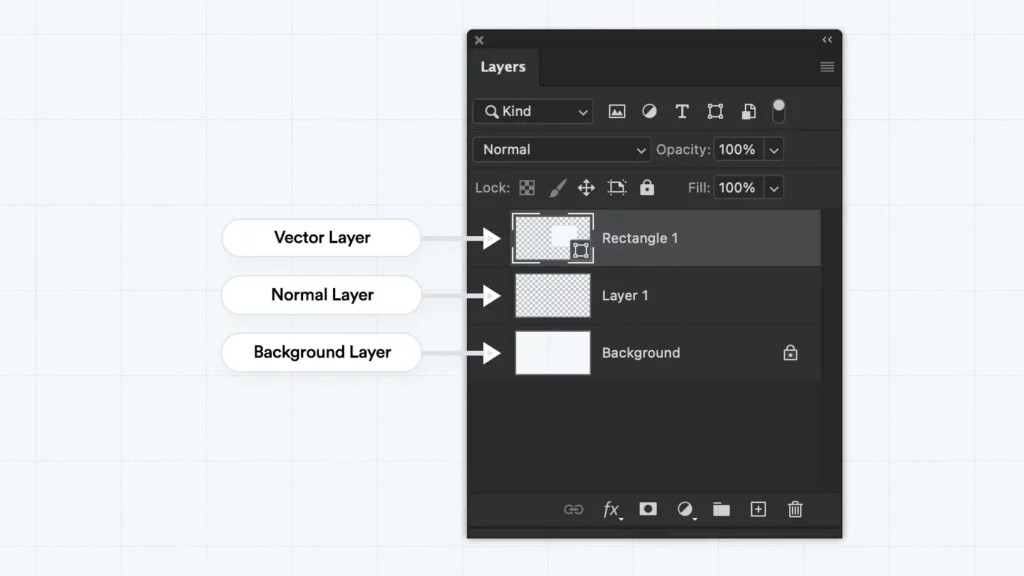Lock image pixels with brush icon
The image size is (1024, 576).
pos(557,188)
